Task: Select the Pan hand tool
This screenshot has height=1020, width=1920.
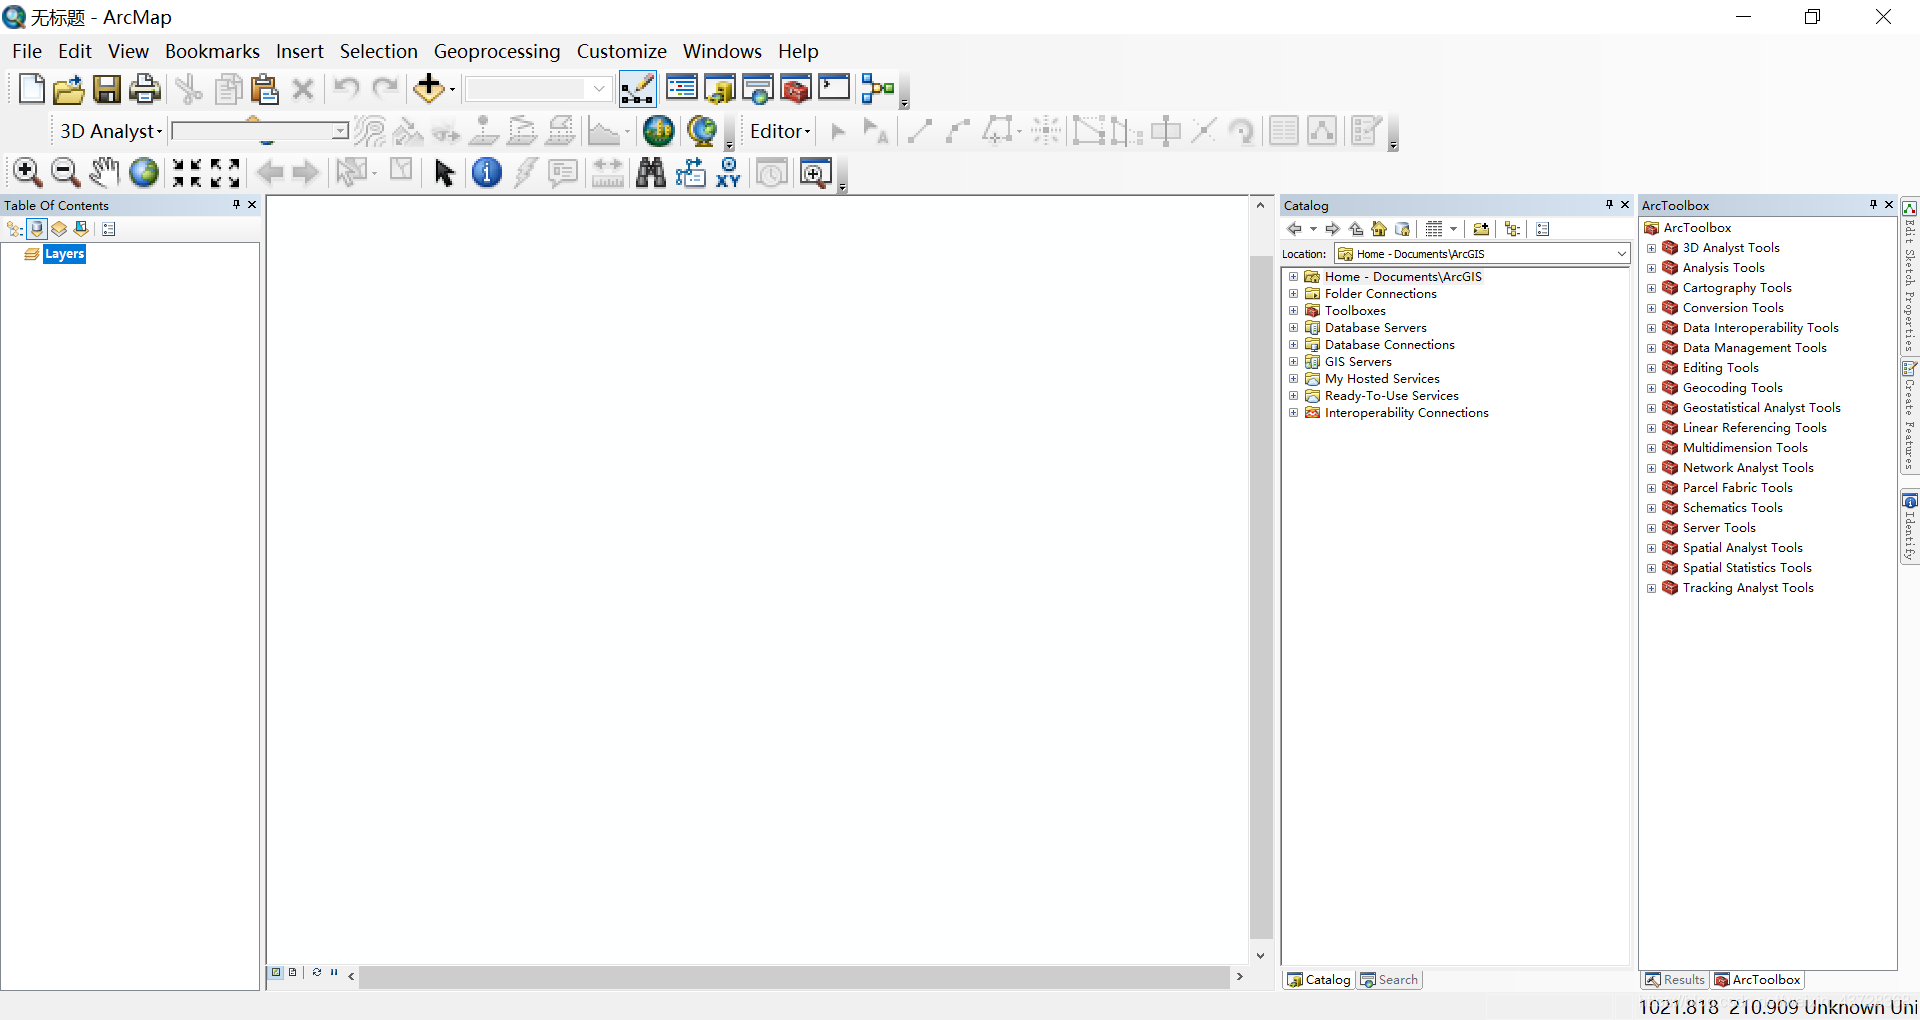Action: click(104, 172)
